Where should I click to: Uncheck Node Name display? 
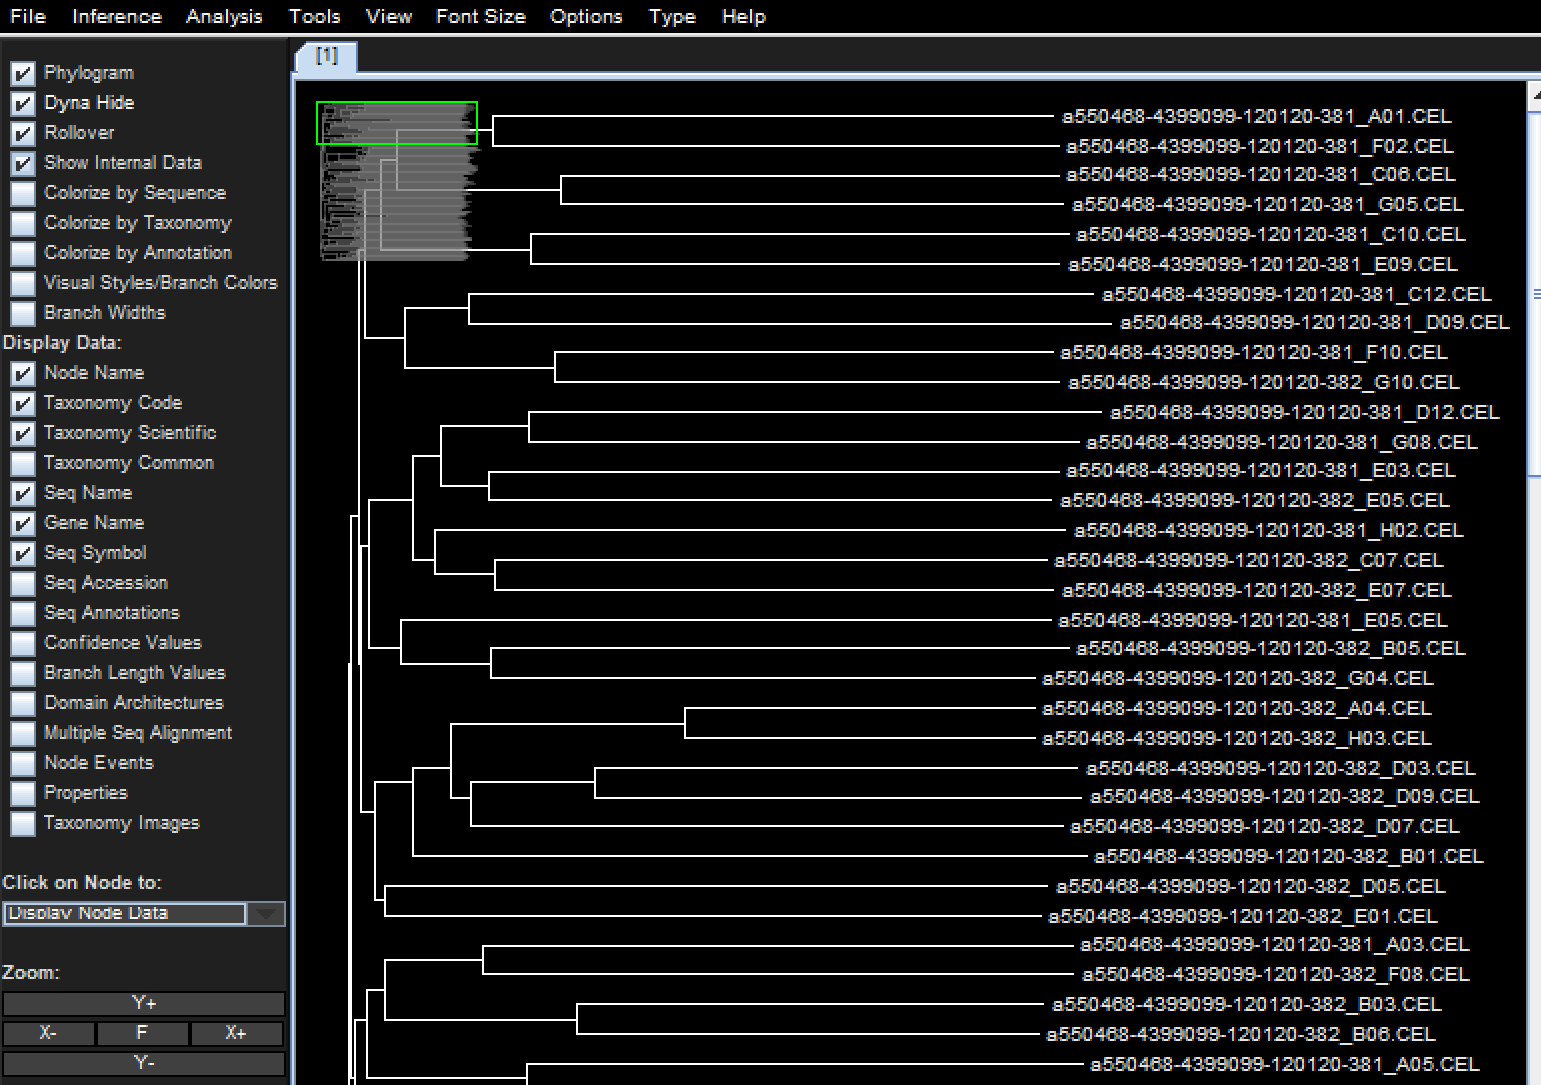23,373
